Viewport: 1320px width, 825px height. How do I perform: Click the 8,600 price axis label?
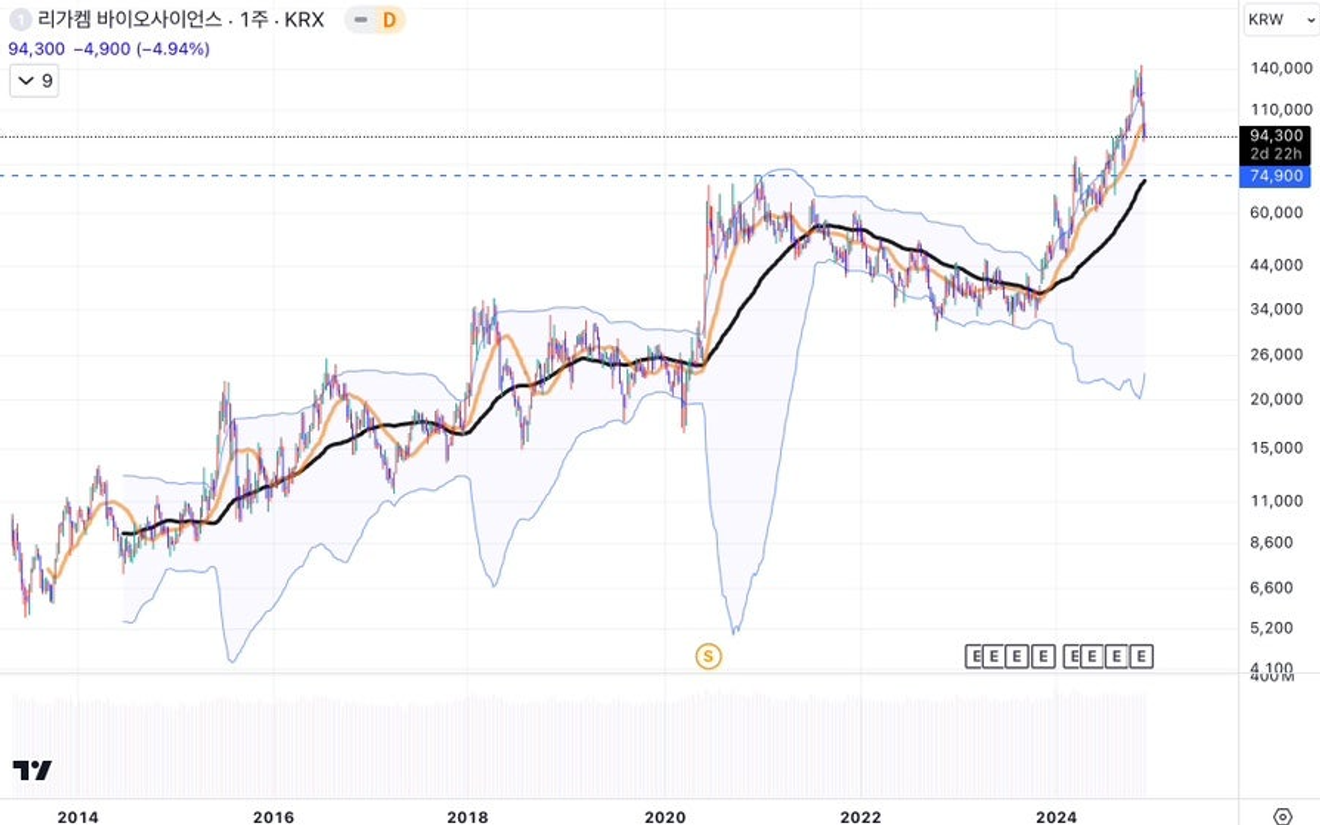1271,542
